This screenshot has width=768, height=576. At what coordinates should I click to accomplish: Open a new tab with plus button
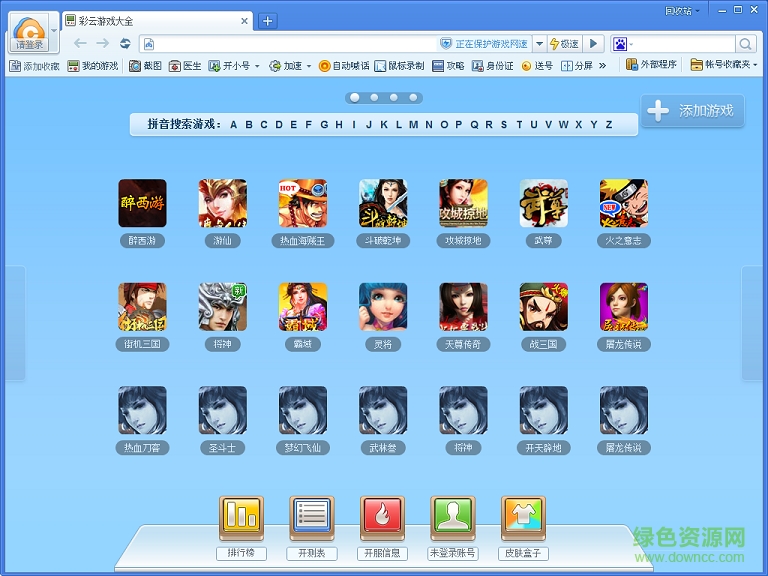[x=267, y=21]
